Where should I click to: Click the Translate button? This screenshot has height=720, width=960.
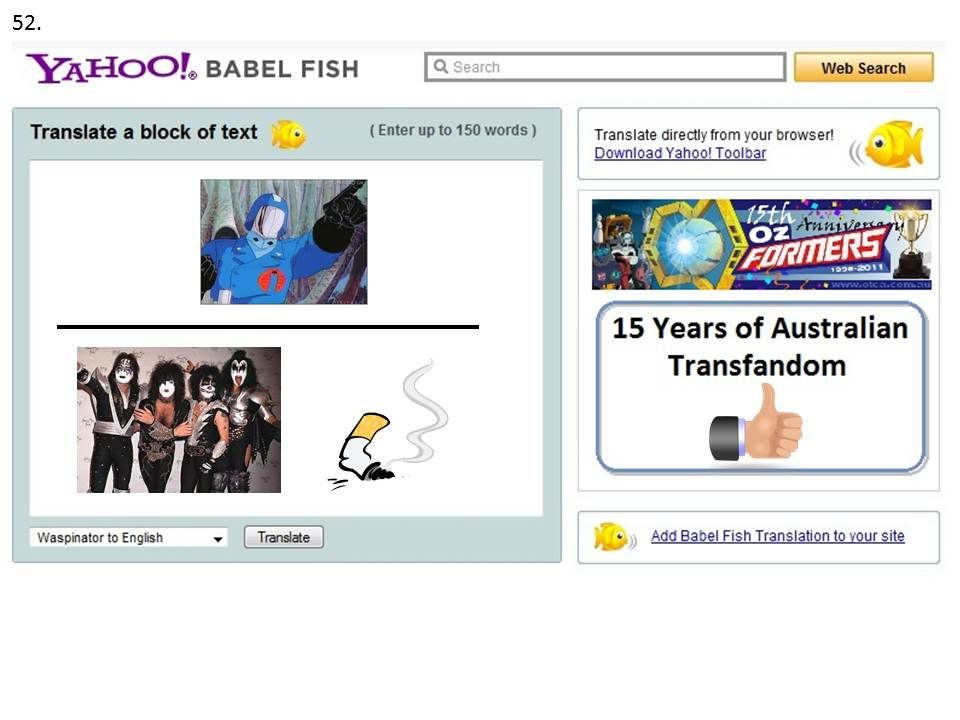[283, 537]
